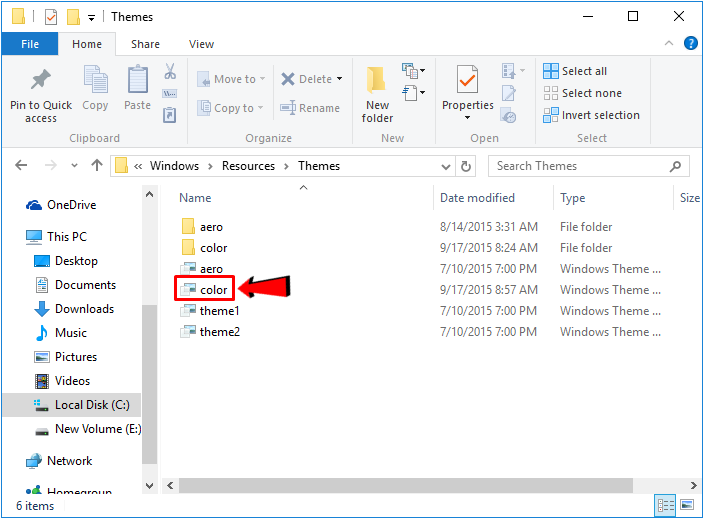This screenshot has height=518, width=703.
Task: Click the Pin to Quick access icon
Action: pos(41,80)
